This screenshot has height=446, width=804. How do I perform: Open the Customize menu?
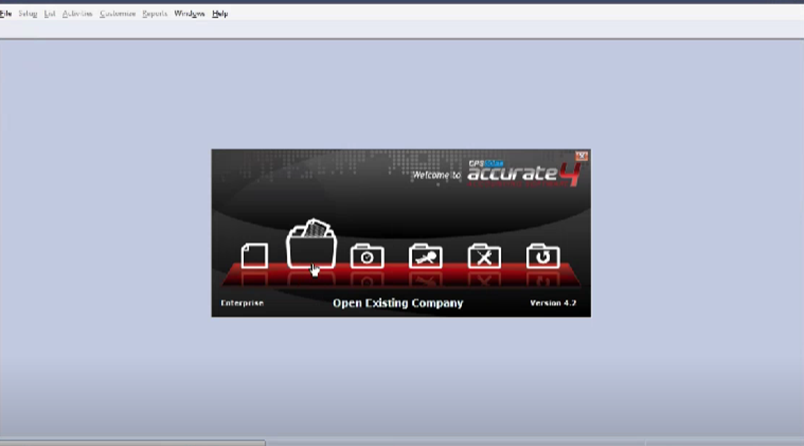coord(117,14)
